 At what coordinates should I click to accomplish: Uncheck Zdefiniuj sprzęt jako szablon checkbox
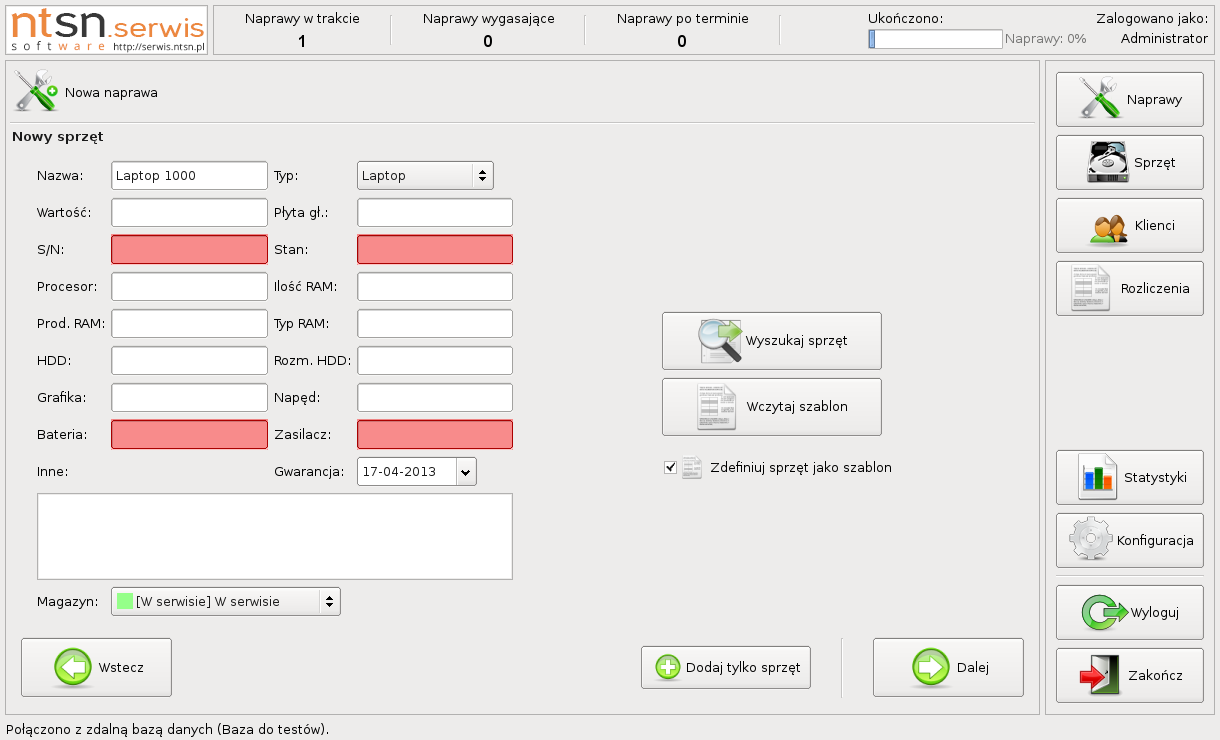point(670,467)
